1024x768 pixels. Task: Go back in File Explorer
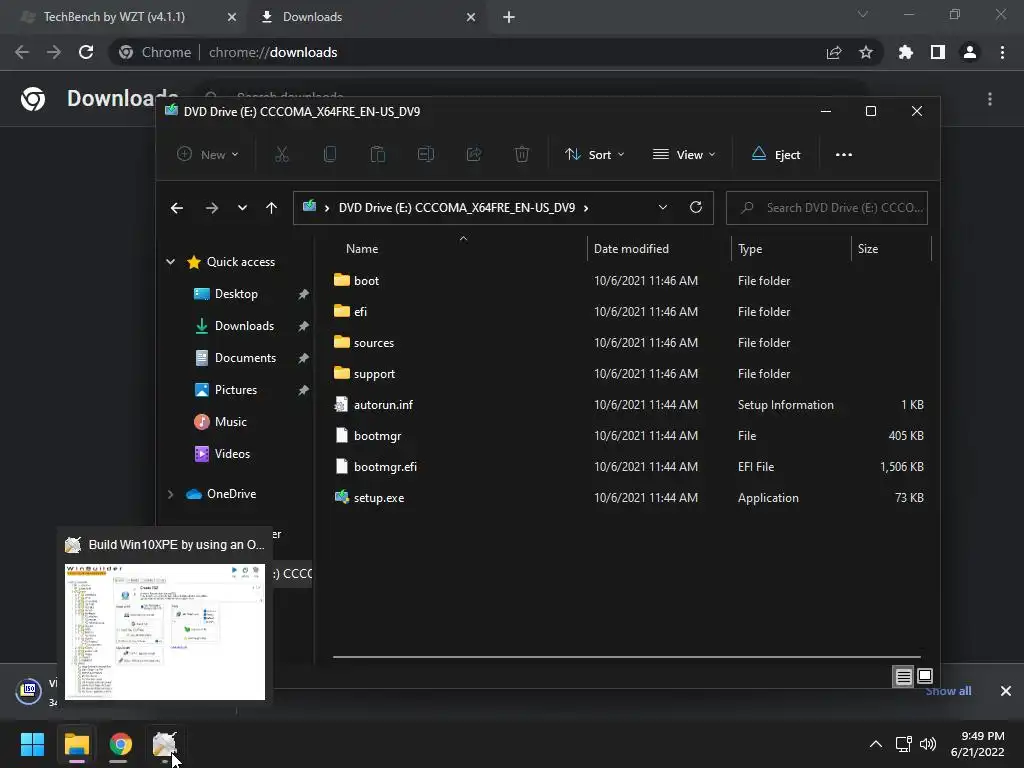click(177, 208)
